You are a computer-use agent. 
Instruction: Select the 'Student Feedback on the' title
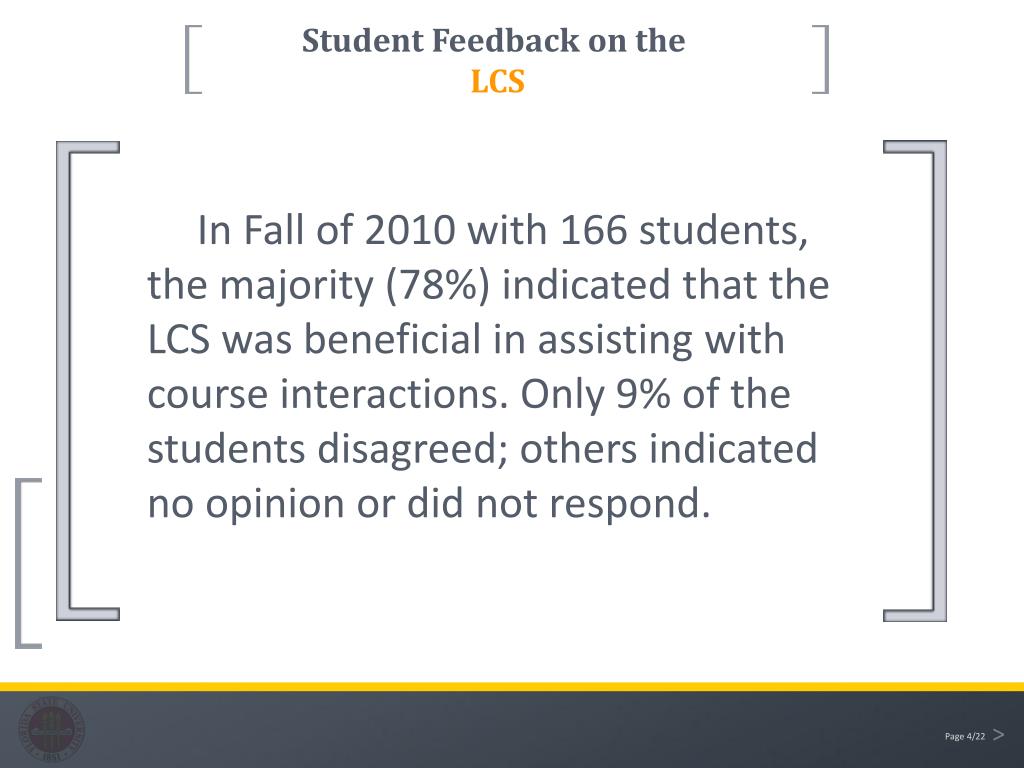pos(494,40)
